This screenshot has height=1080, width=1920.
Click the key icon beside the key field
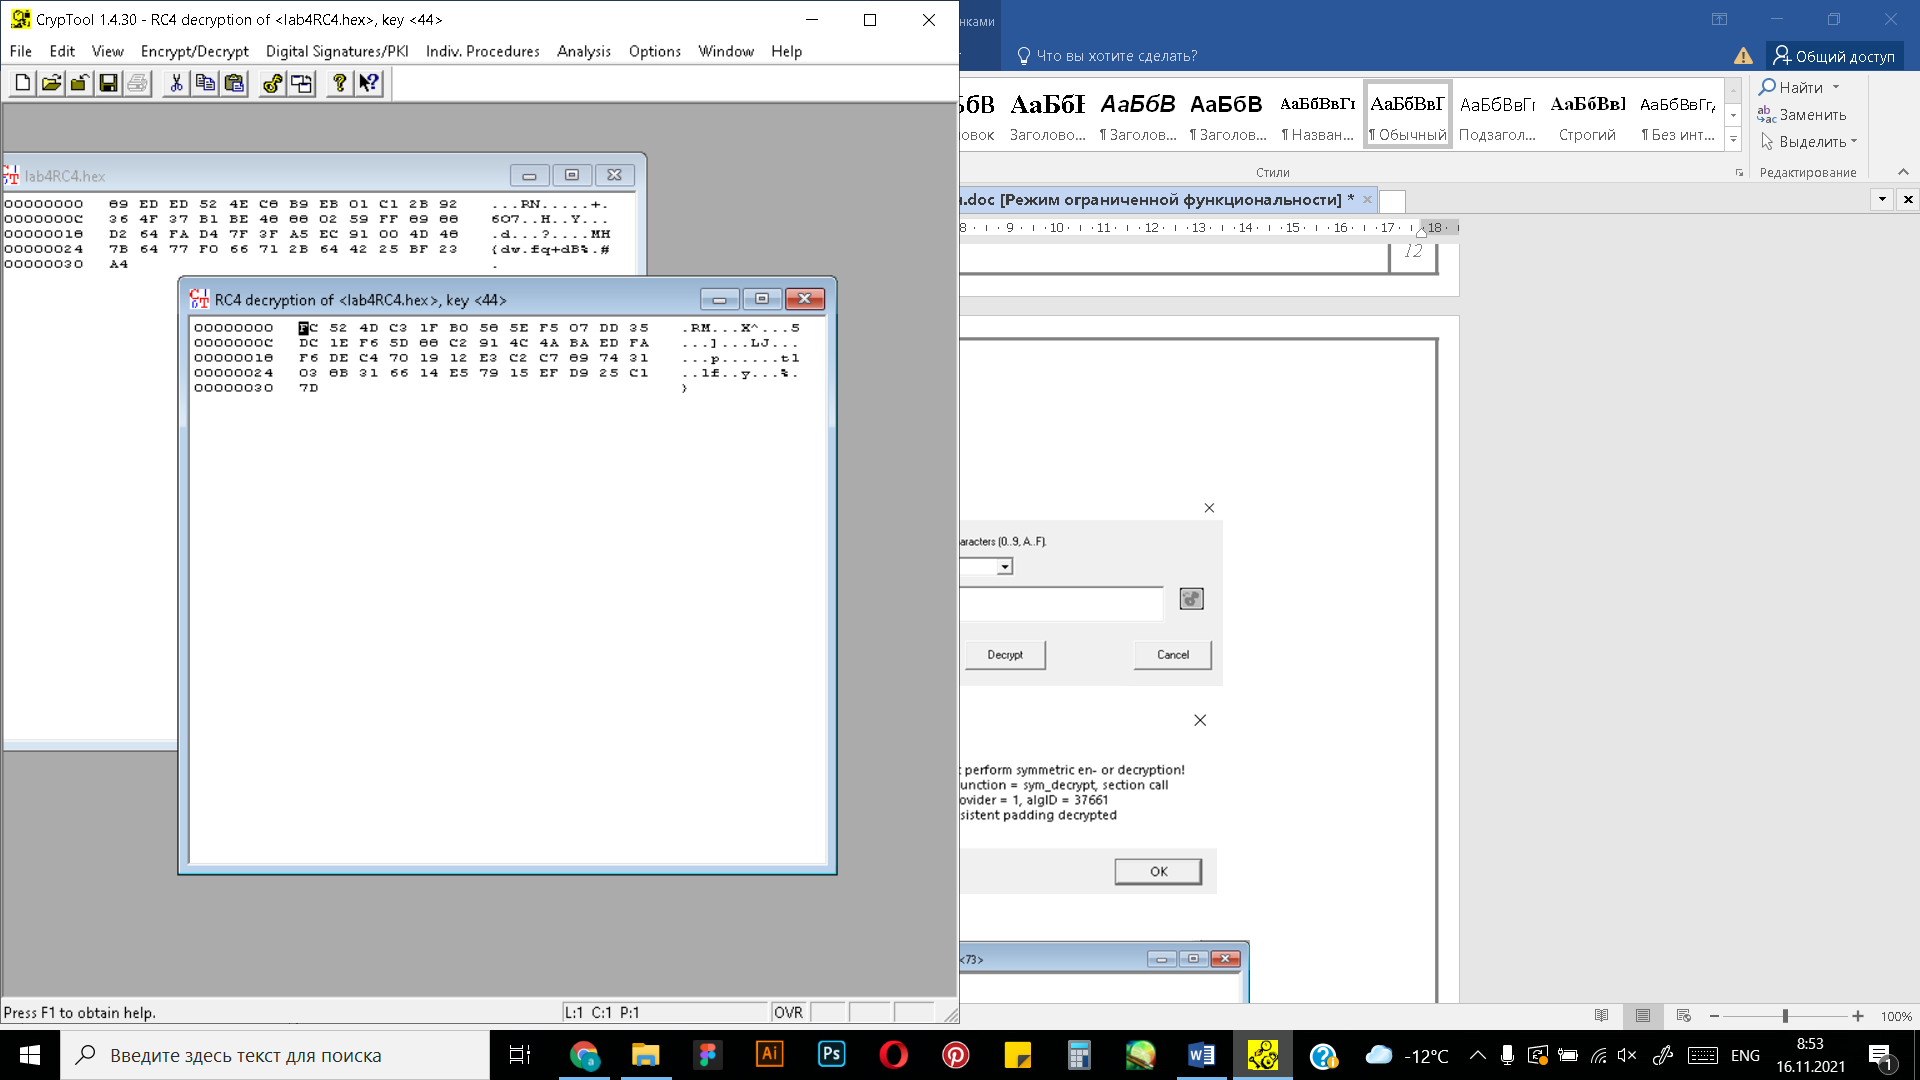pos(1191,599)
